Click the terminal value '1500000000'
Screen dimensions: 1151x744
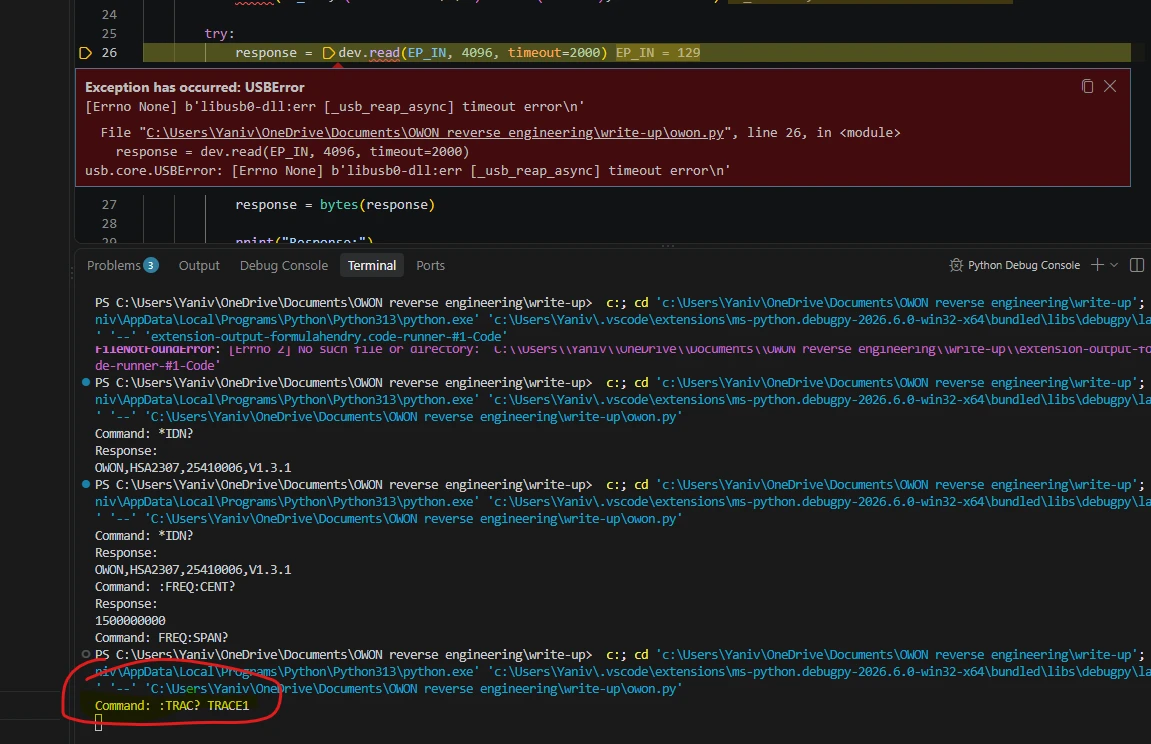pyautogui.click(x=130, y=621)
